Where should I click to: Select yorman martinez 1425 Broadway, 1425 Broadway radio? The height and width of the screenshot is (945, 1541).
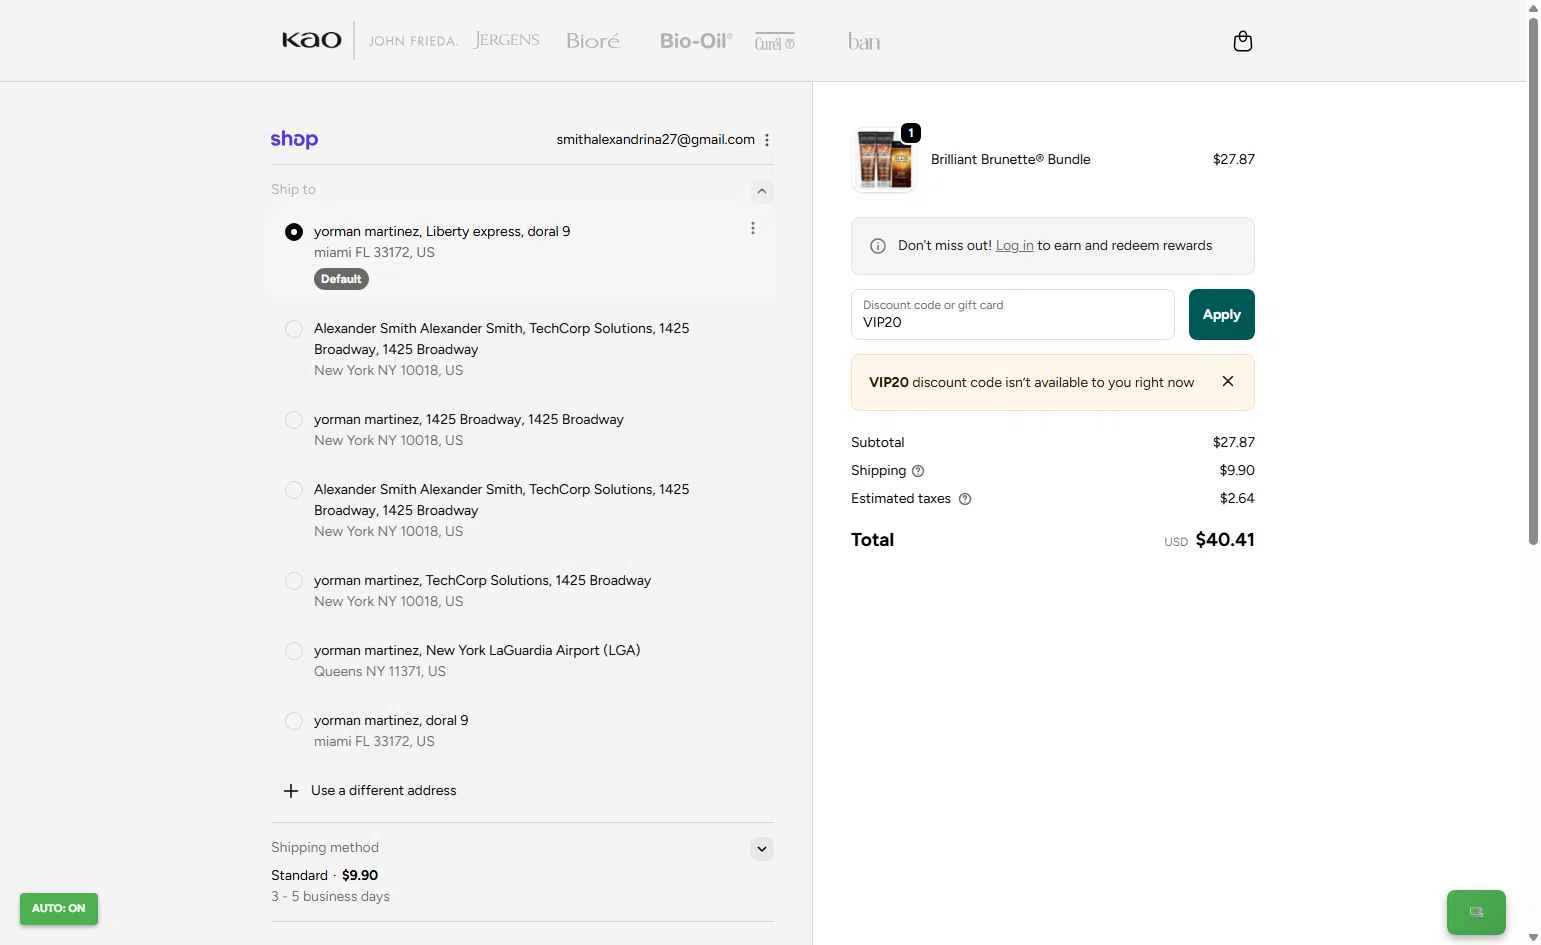(x=293, y=420)
